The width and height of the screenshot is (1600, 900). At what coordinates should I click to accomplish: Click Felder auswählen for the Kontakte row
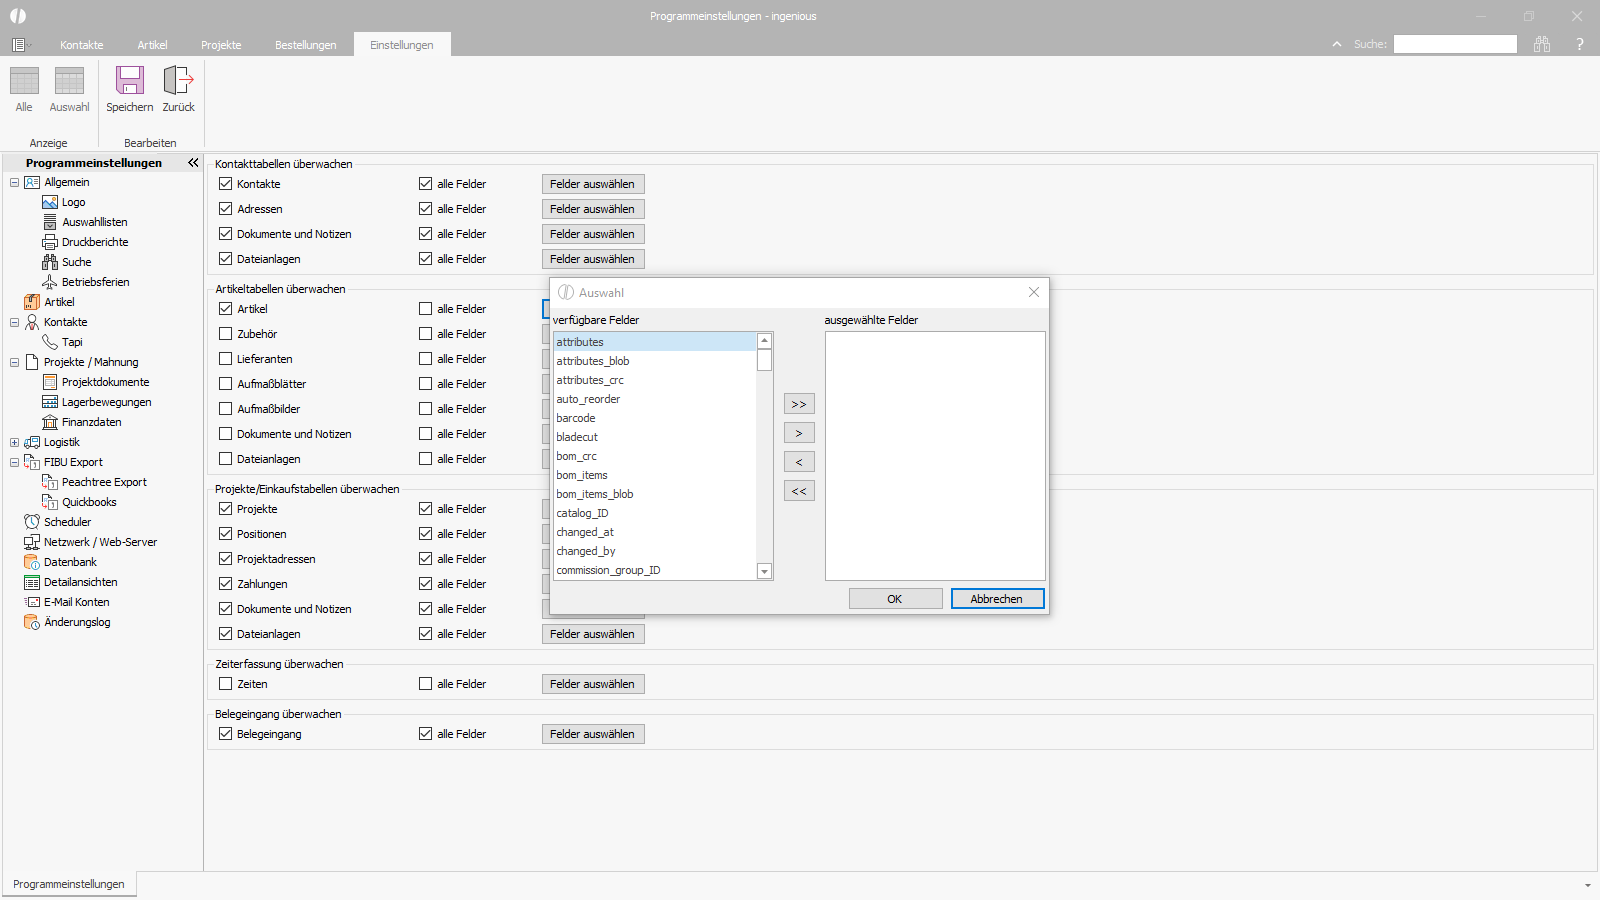pos(593,184)
